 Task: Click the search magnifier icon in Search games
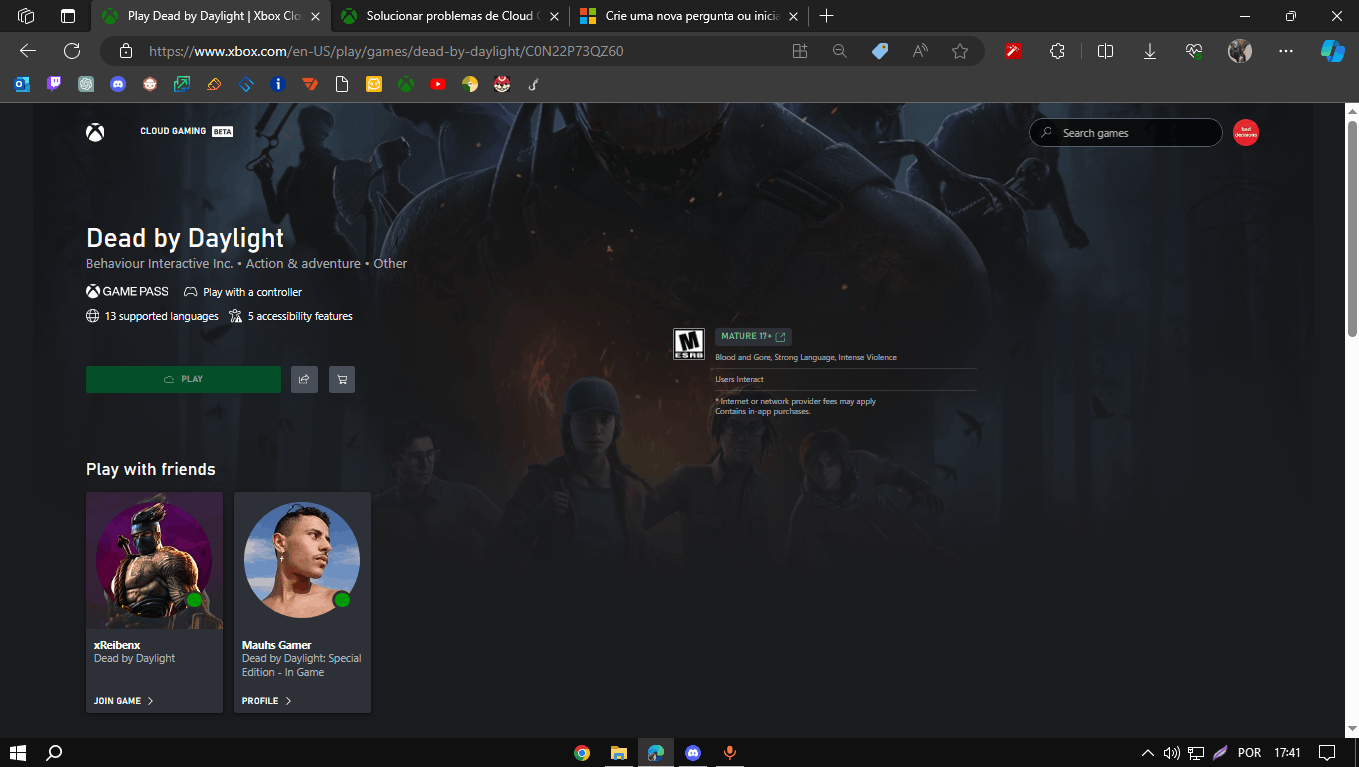click(1047, 133)
